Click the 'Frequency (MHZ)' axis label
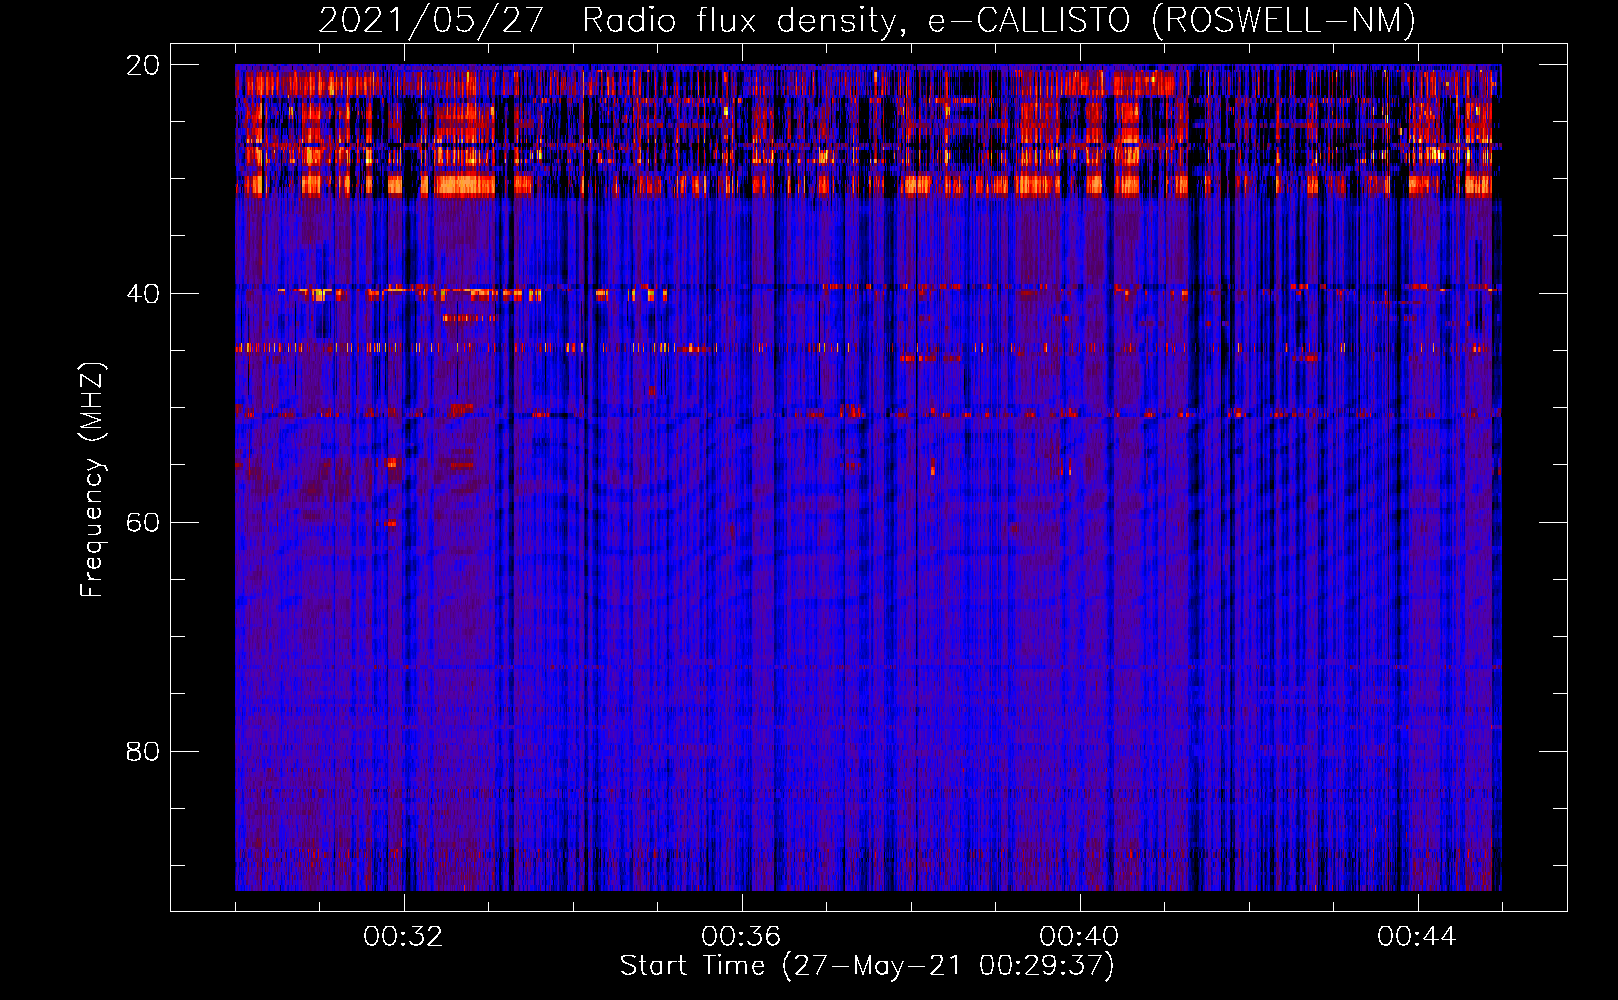 (92, 480)
